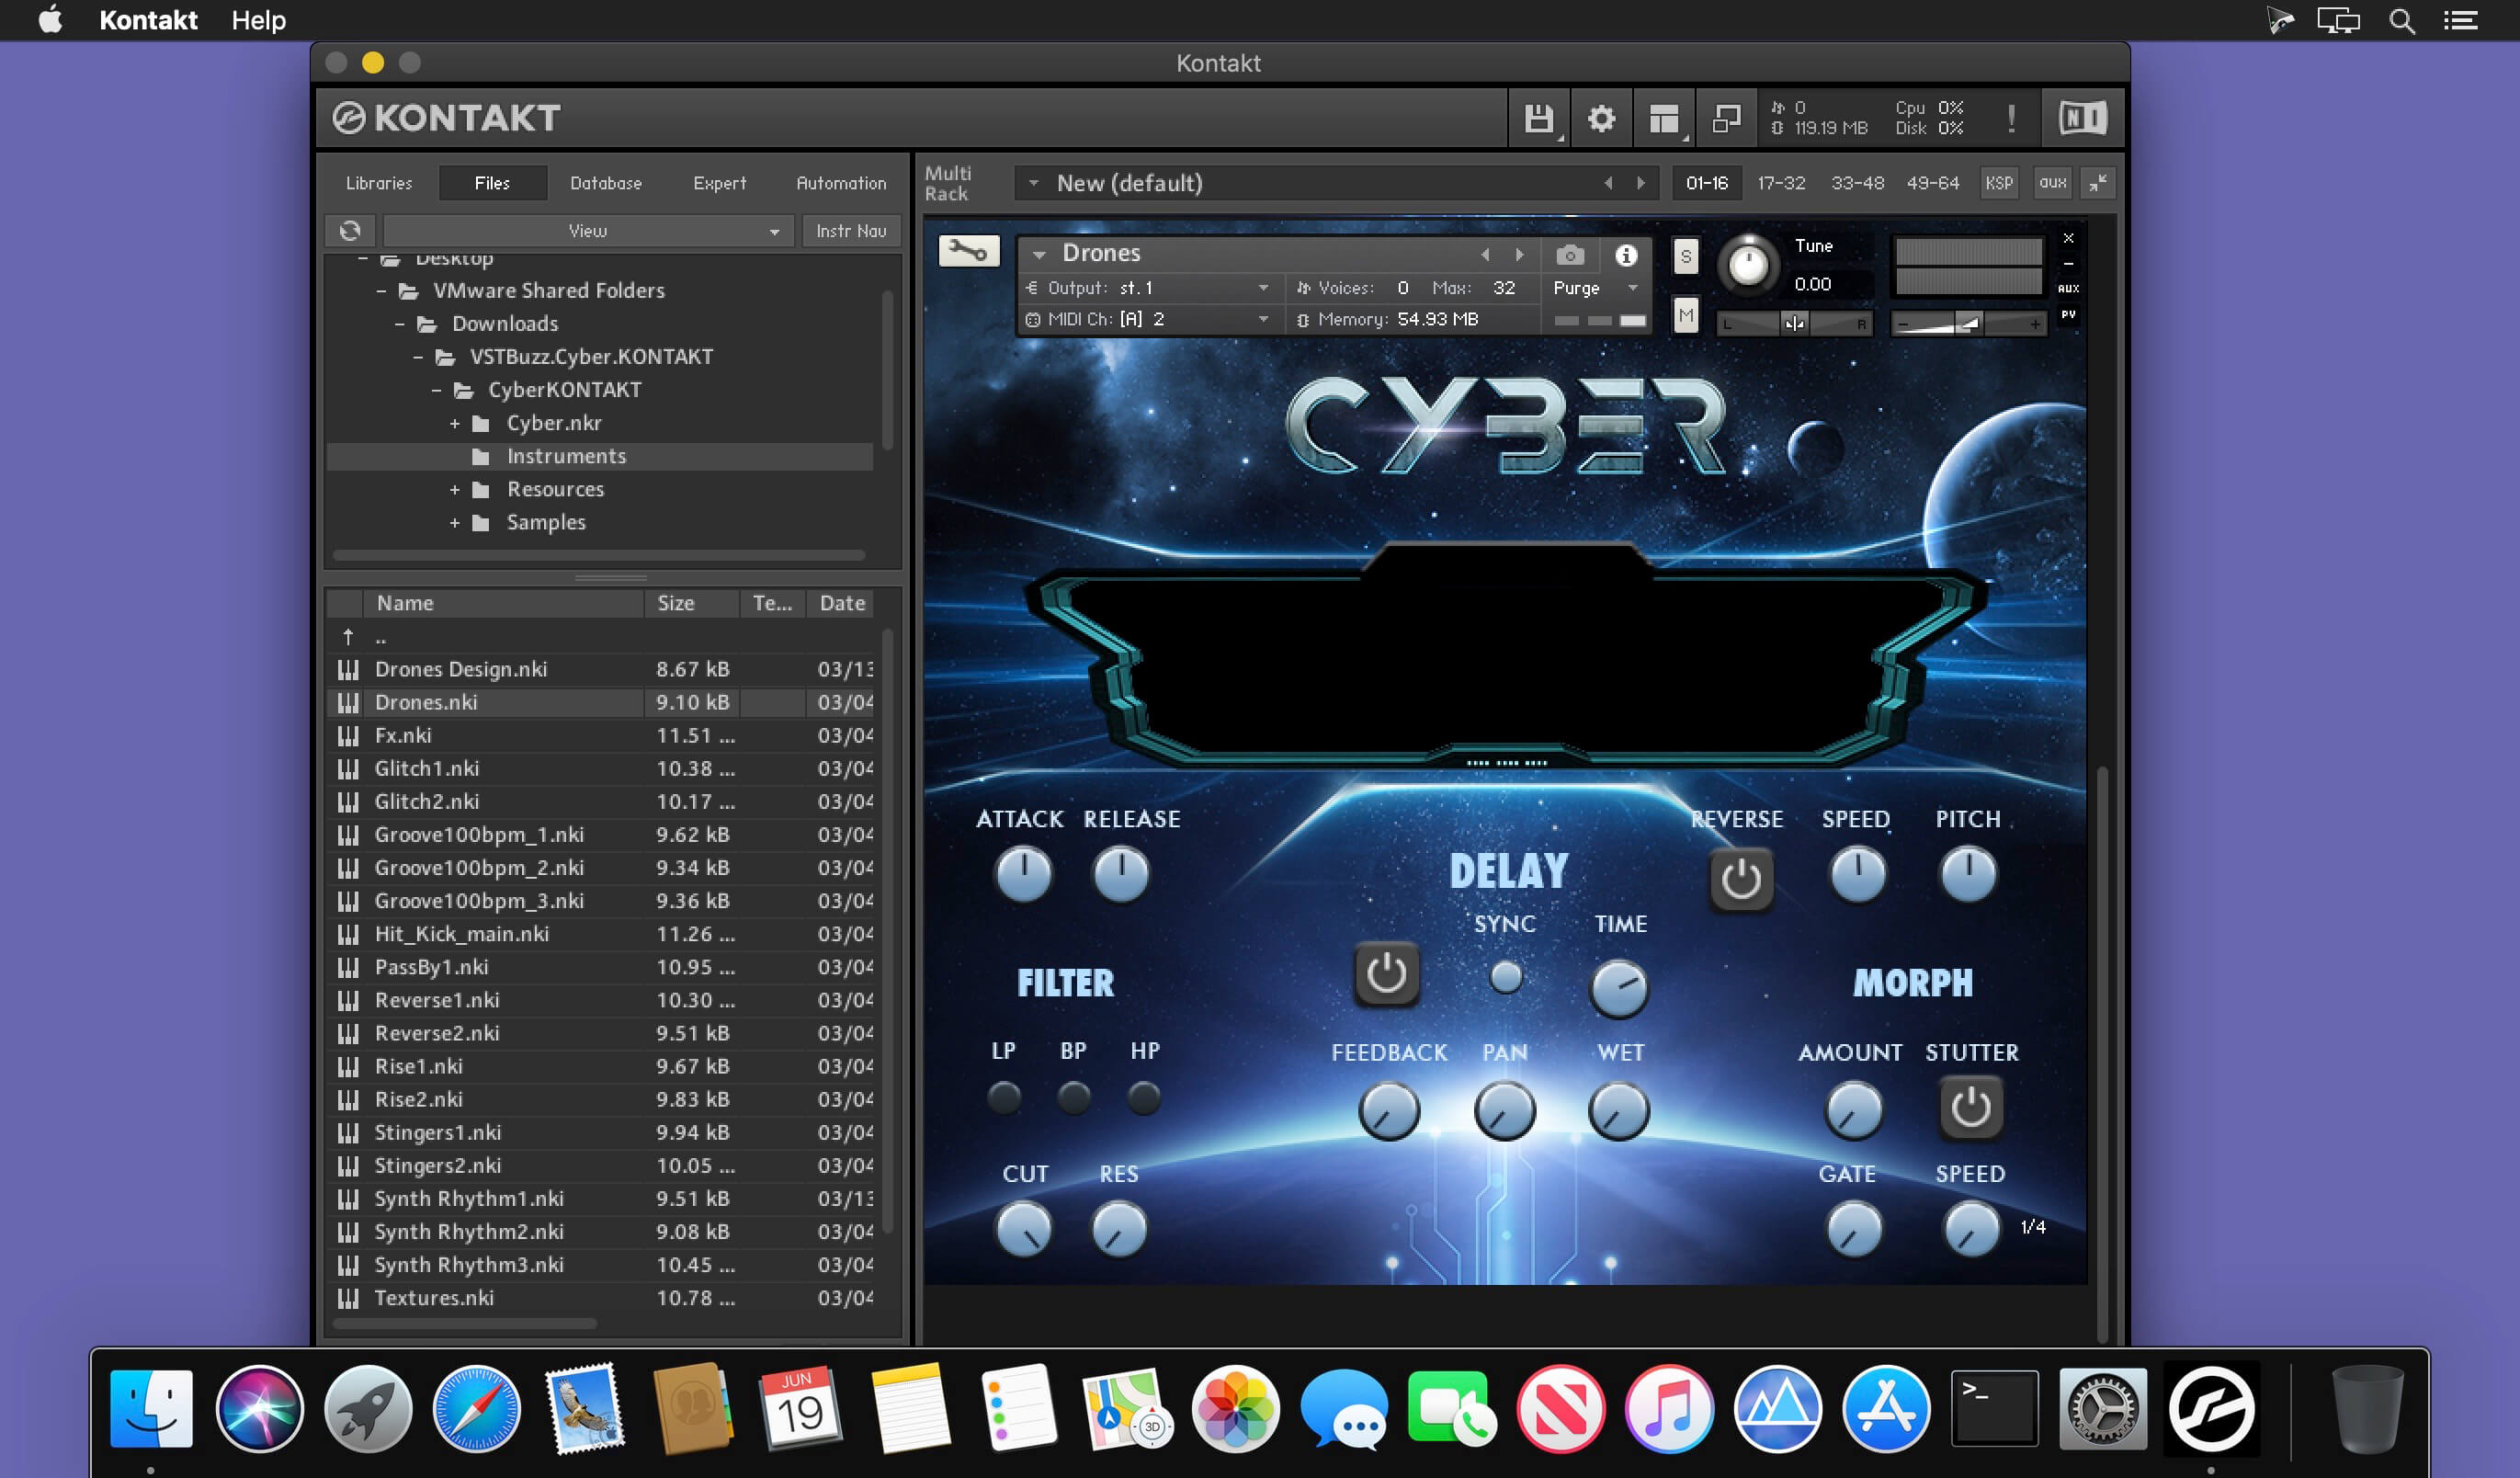Toggle the DELAY power button
Screen dimensions: 2520x1478
pyautogui.click(x=1386, y=973)
